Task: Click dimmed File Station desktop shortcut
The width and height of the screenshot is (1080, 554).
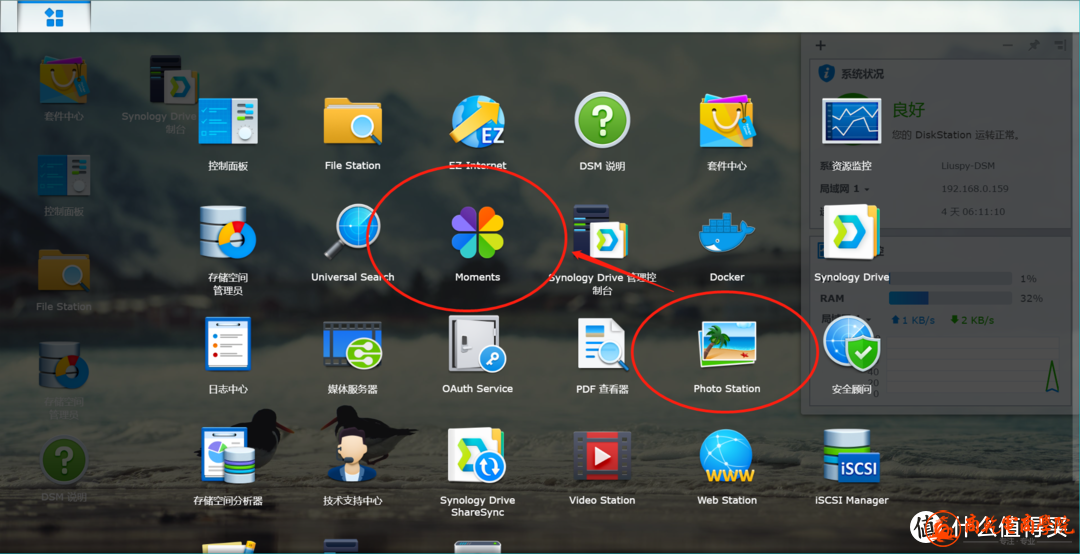Action: click(x=63, y=270)
